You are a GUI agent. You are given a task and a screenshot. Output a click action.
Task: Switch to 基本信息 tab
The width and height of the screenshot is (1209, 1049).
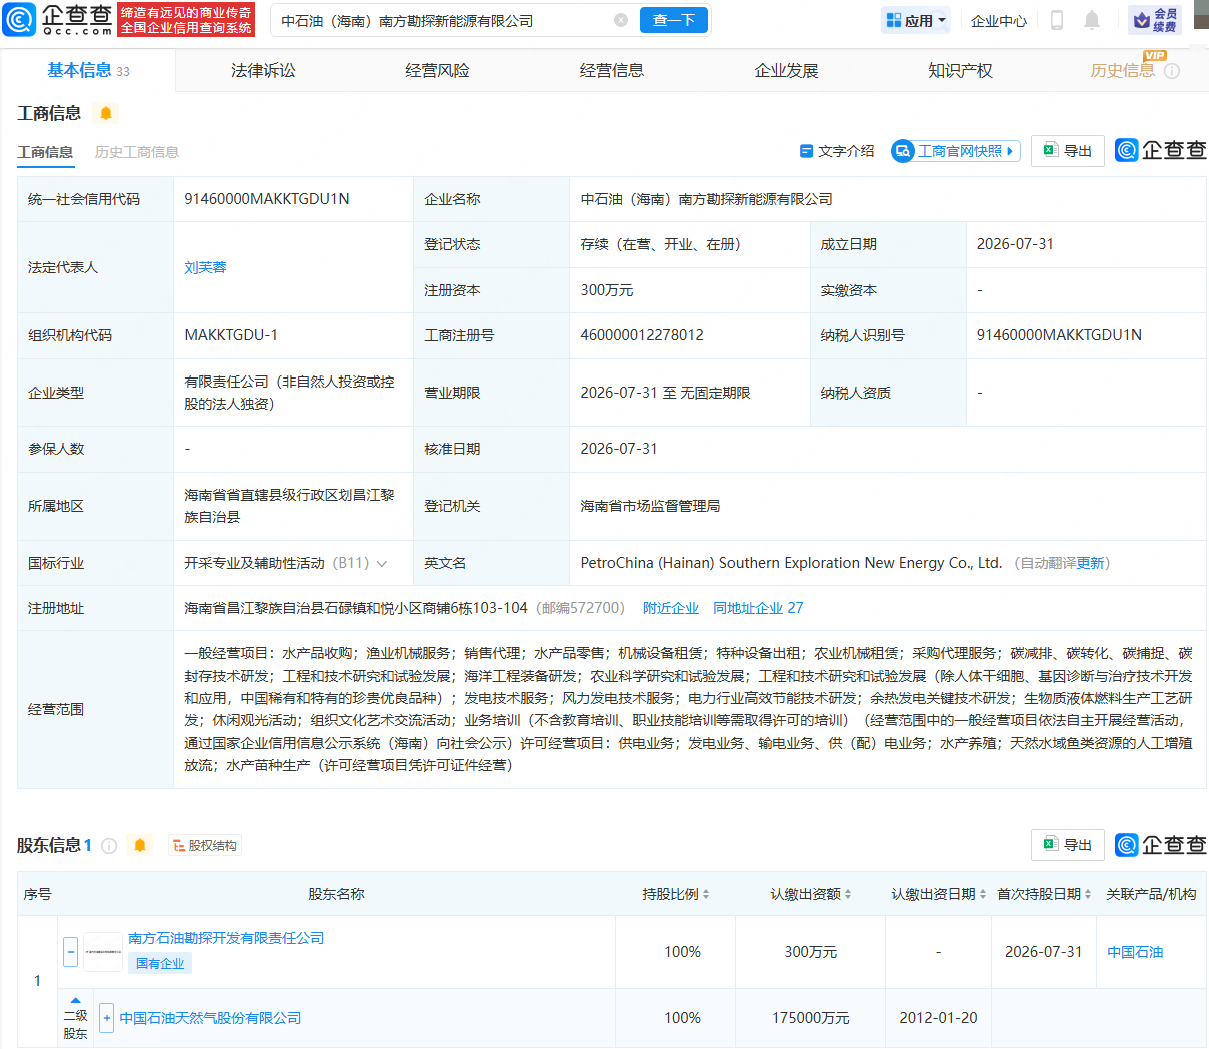[x=88, y=70]
